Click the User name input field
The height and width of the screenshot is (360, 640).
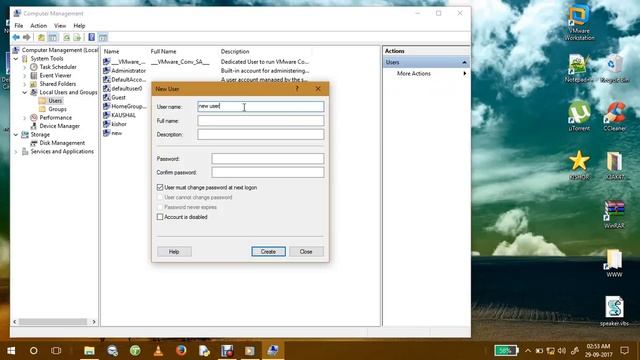(x=261, y=107)
